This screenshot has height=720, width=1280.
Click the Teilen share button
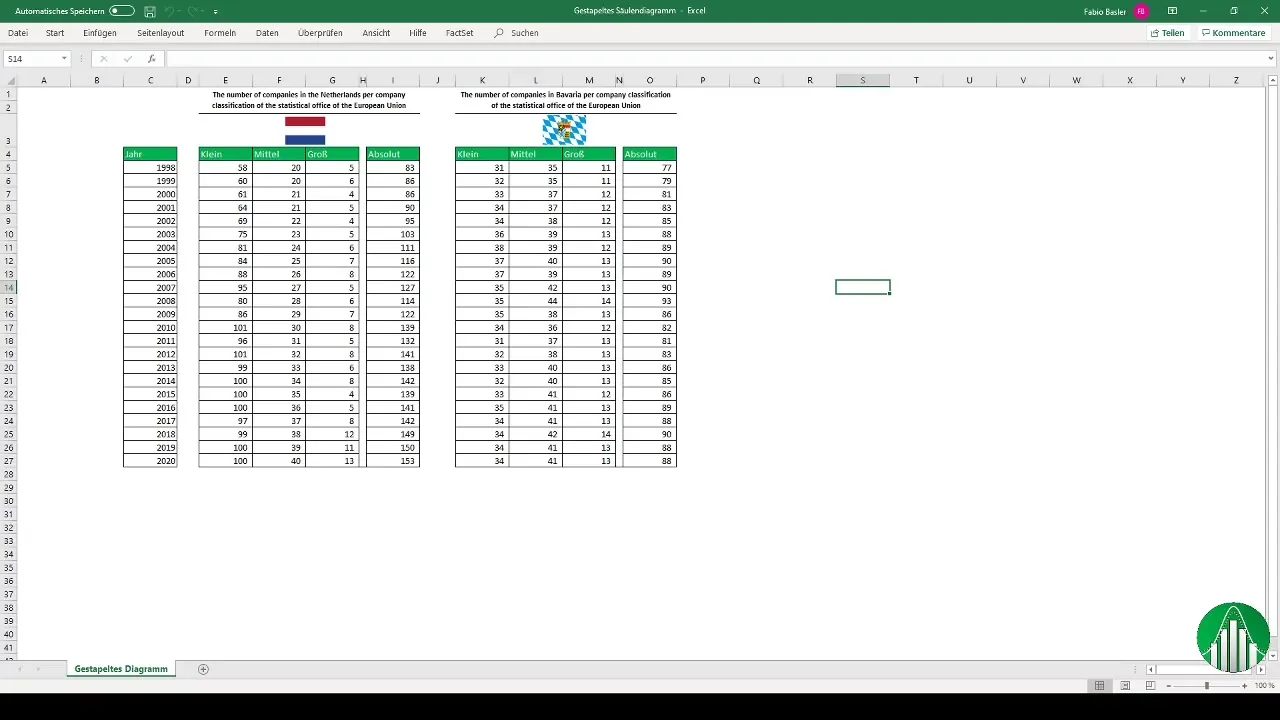[x=1167, y=33]
